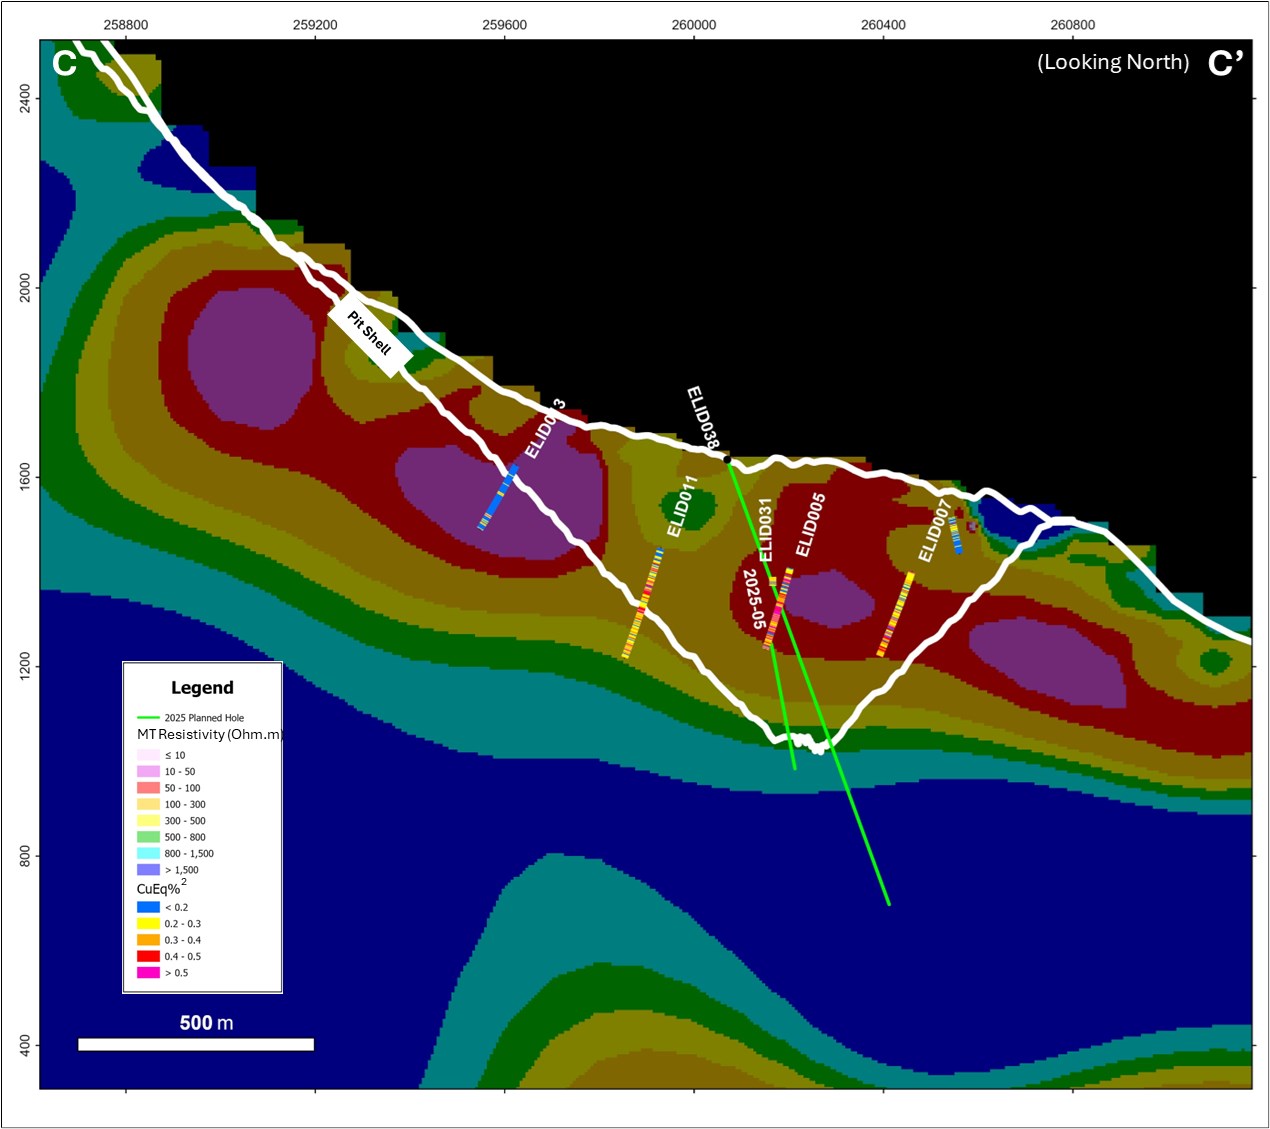1270x1129 pixels.
Task: Pick the 100 - 300 resistivity swatch
Action: point(148,804)
